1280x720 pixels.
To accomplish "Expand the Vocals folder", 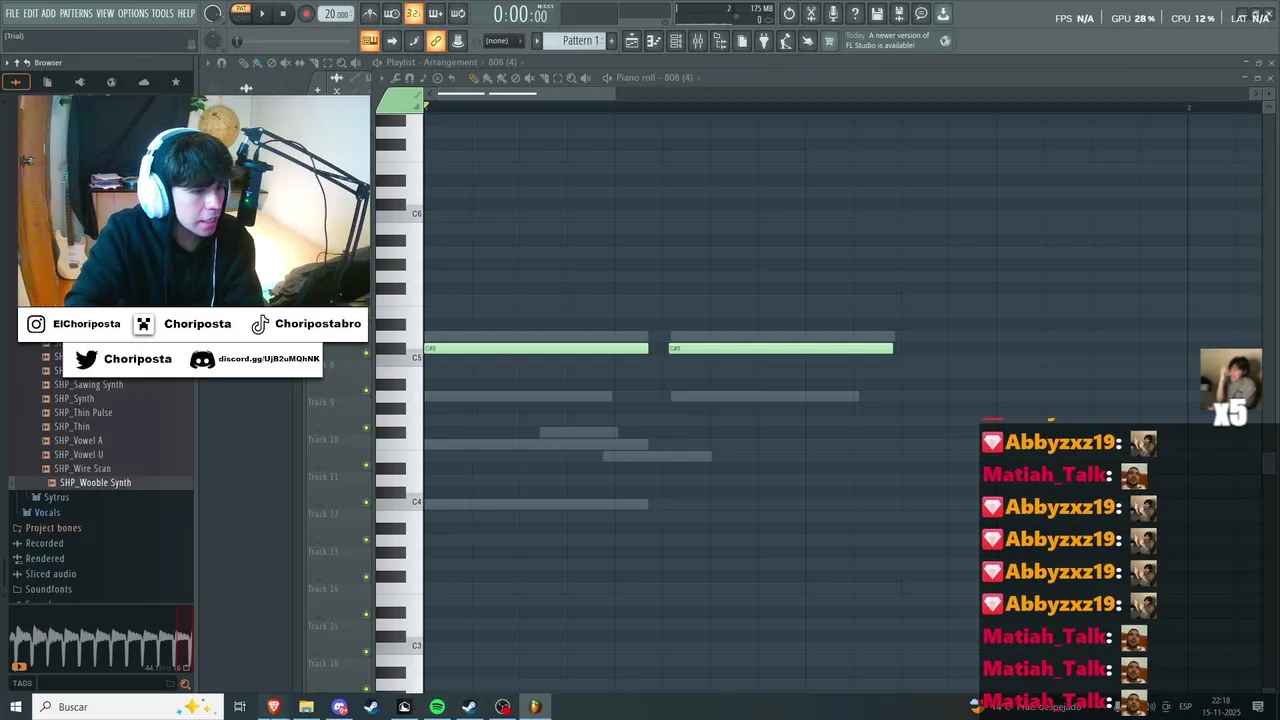I will pos(47,513).
